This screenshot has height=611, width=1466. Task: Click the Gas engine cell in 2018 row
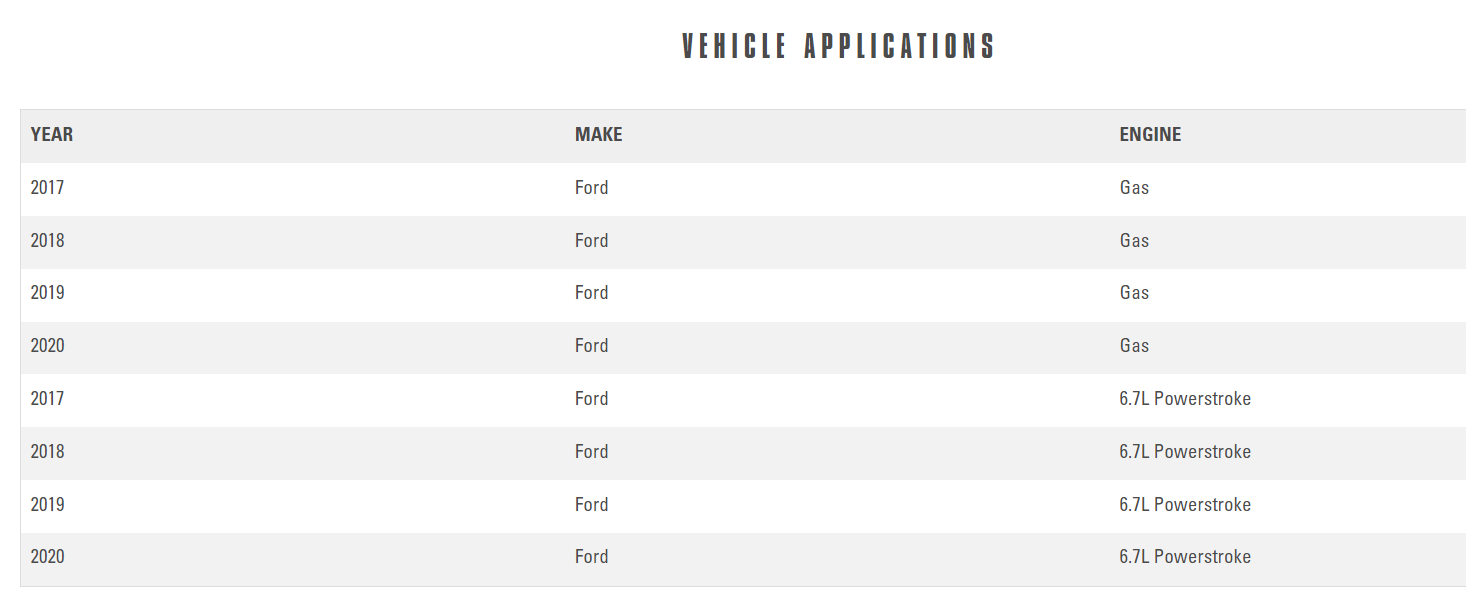[x=1134, y=241]
